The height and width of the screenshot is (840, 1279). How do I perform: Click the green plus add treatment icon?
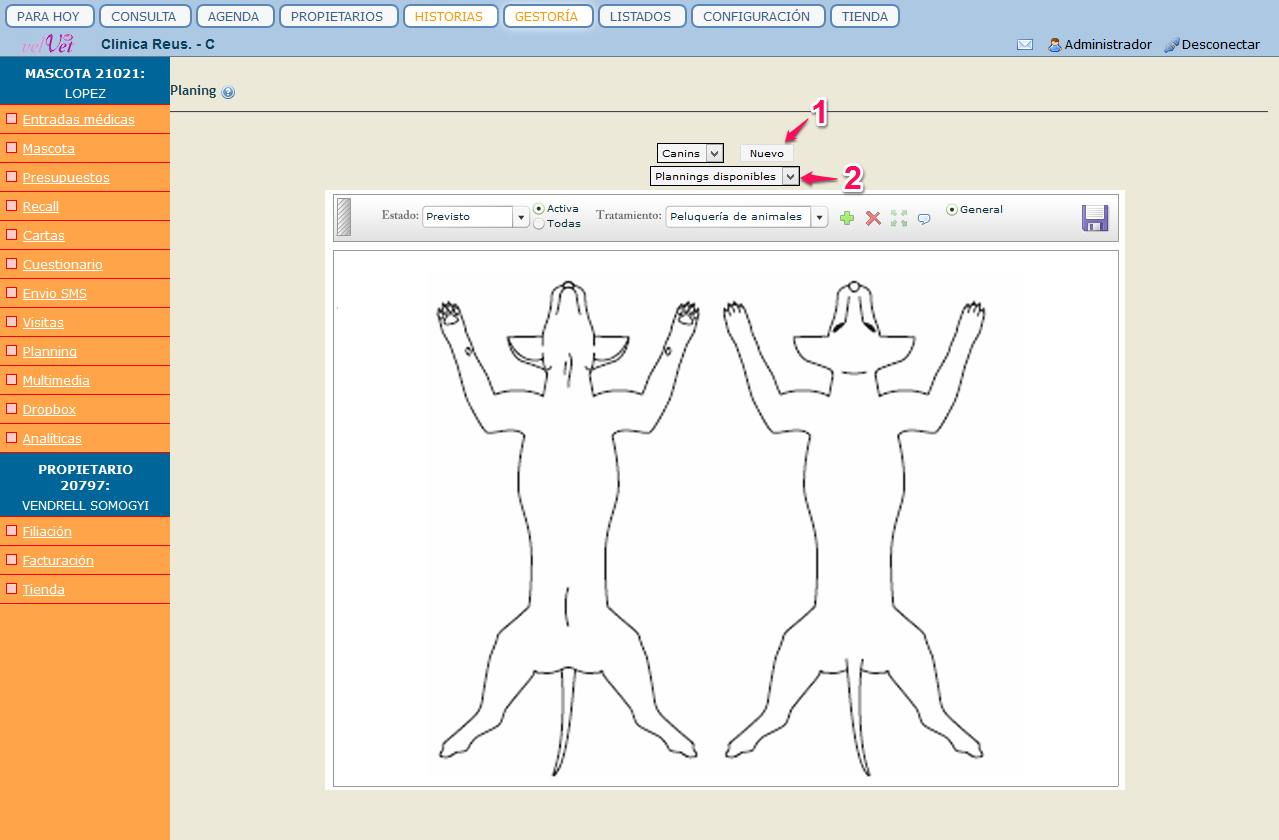tap(847, 218)
